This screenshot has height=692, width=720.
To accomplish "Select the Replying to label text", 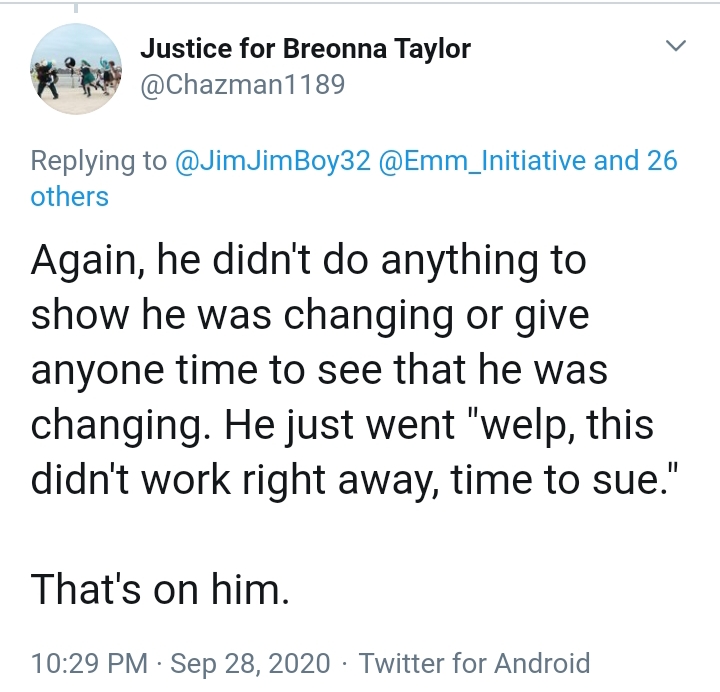I will (x=99, y=162).
